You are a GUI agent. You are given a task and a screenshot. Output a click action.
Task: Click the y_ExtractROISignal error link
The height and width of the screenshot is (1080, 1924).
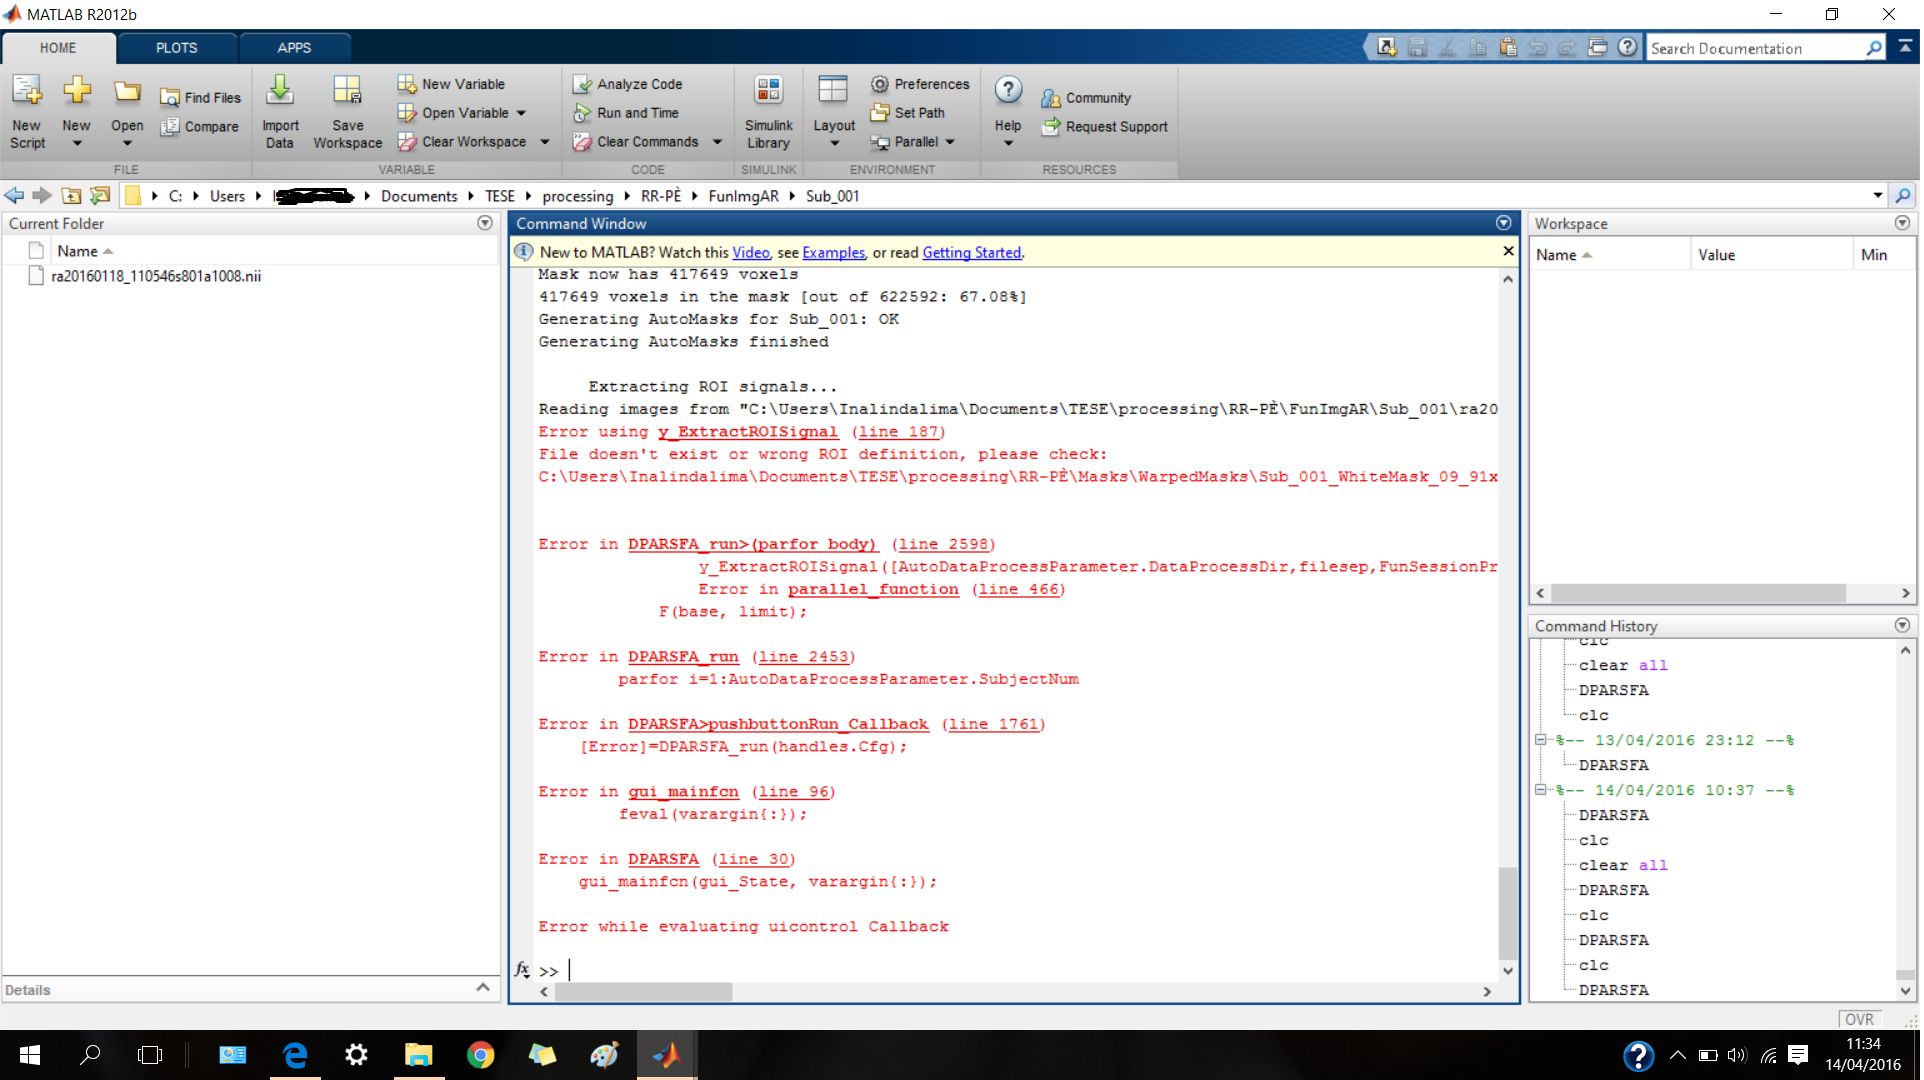point(748,432)
